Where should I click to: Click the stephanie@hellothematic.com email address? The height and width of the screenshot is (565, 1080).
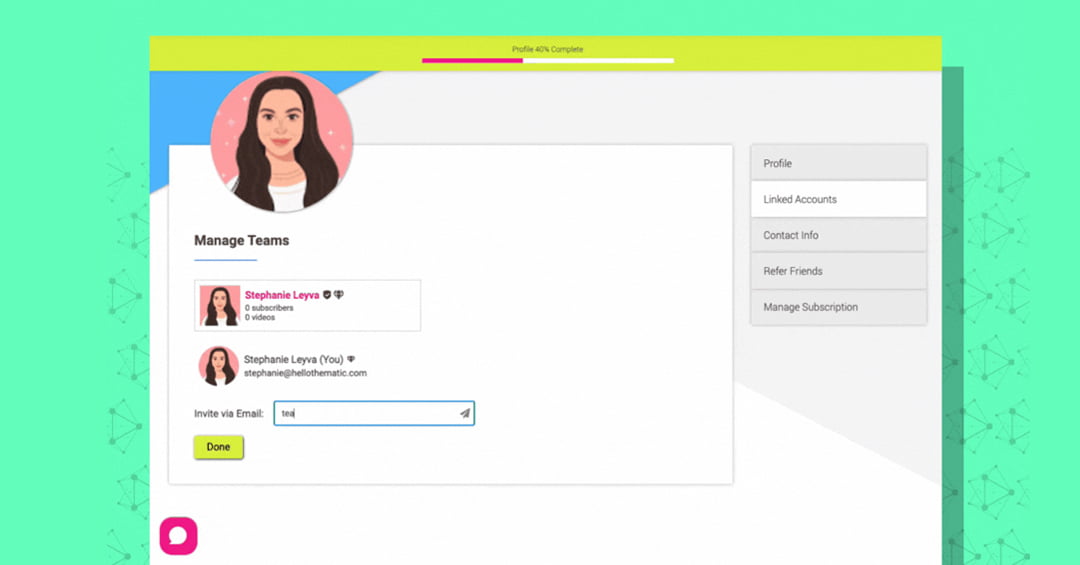coord(305,373)
